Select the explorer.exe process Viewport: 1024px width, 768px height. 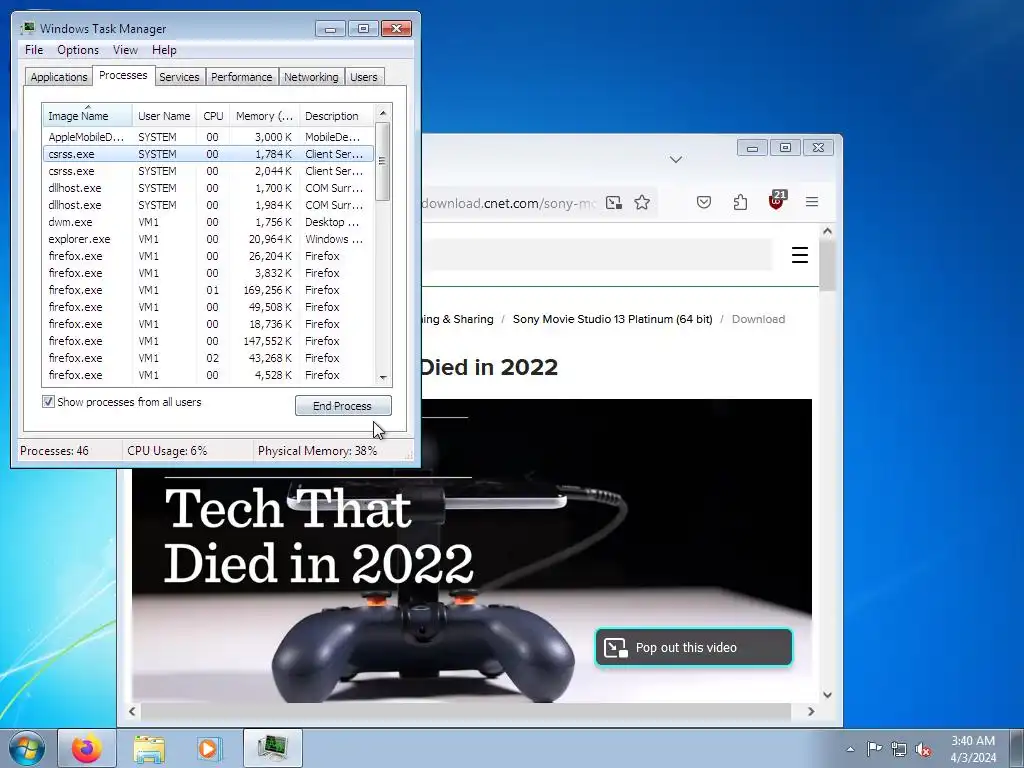pyautogui.click(x=209, y=239)
